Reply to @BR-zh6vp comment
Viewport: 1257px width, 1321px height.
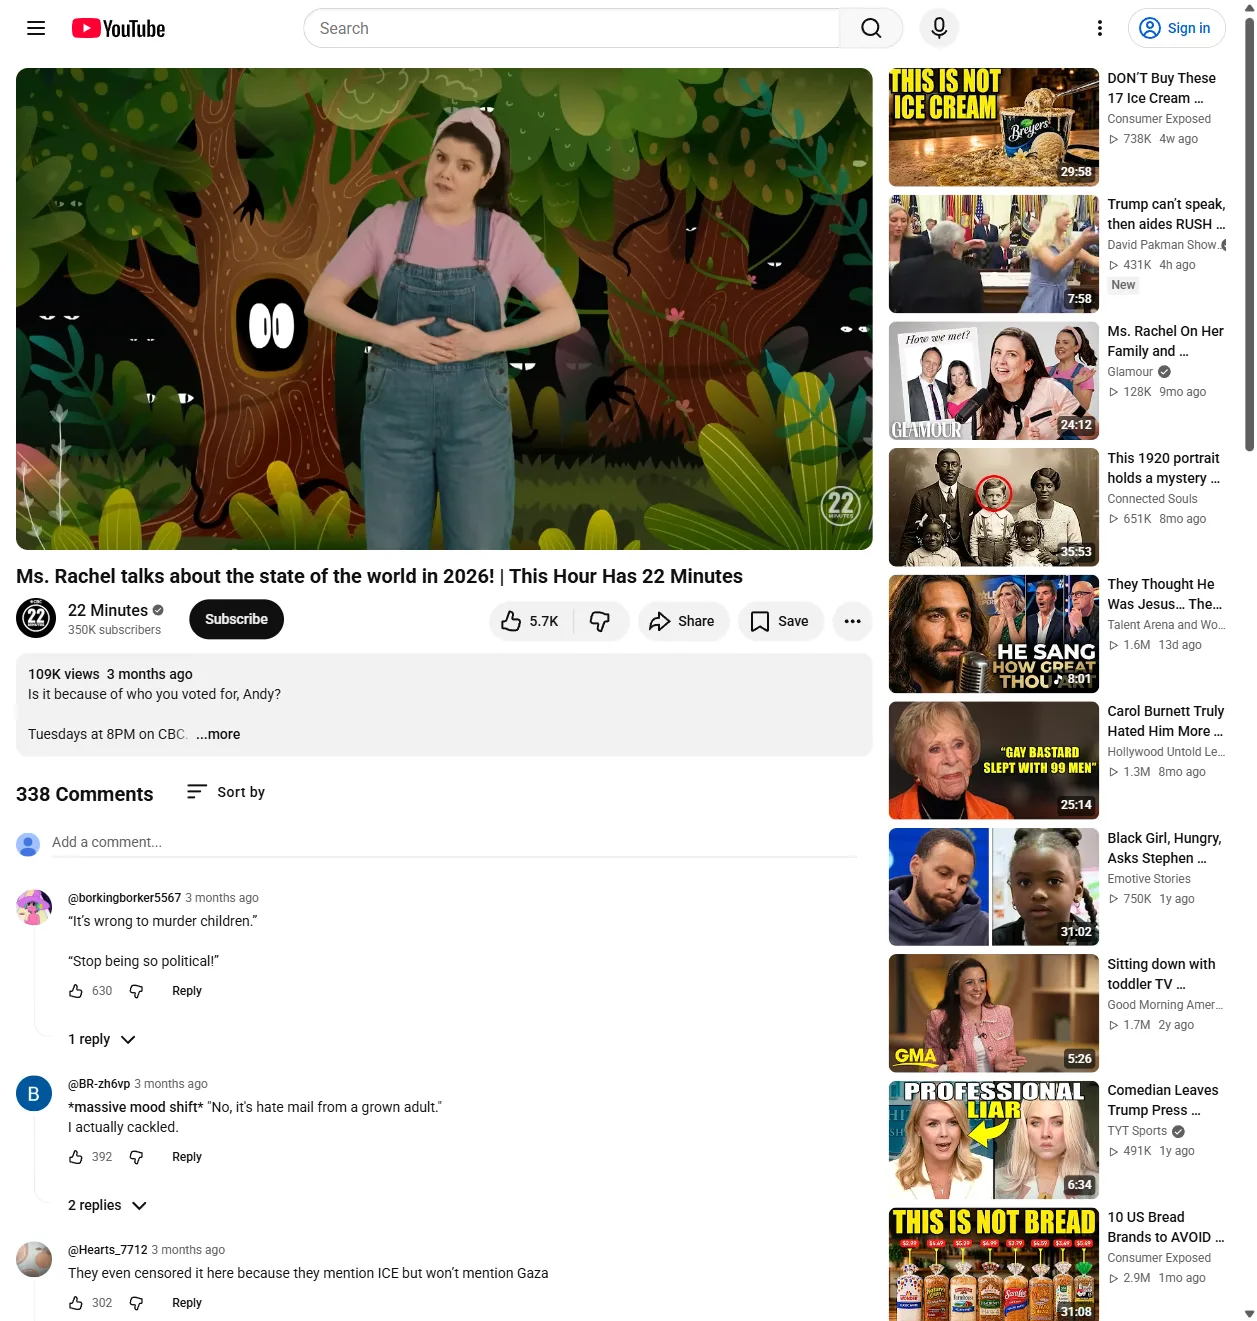[187, 1157]
